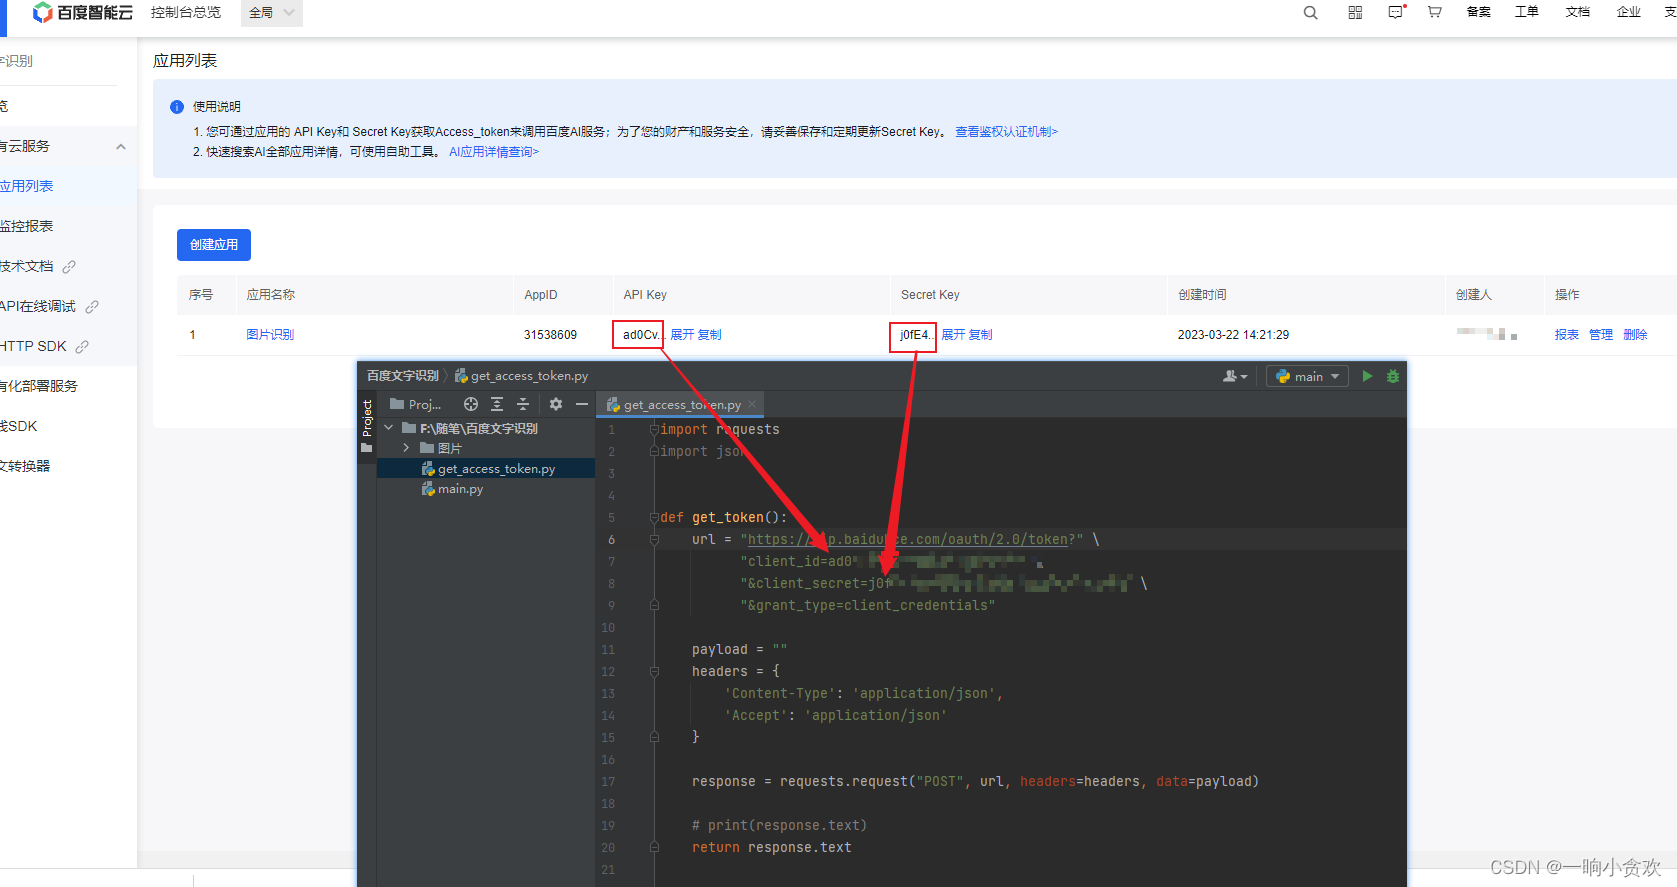Fold the headers dict at line 12
The image size is (1677, 887).
(x=654, y=671)
